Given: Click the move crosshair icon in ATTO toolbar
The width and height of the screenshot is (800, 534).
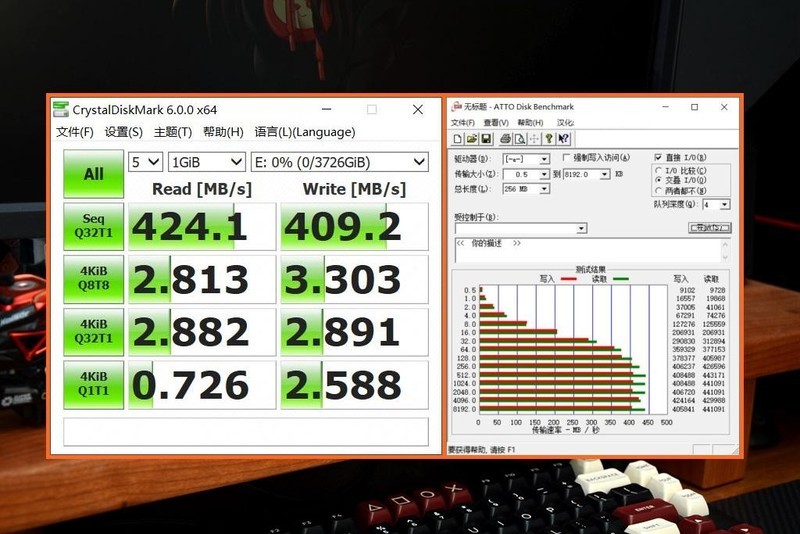Looking at the screenshot, I should (x=534, y=139).
